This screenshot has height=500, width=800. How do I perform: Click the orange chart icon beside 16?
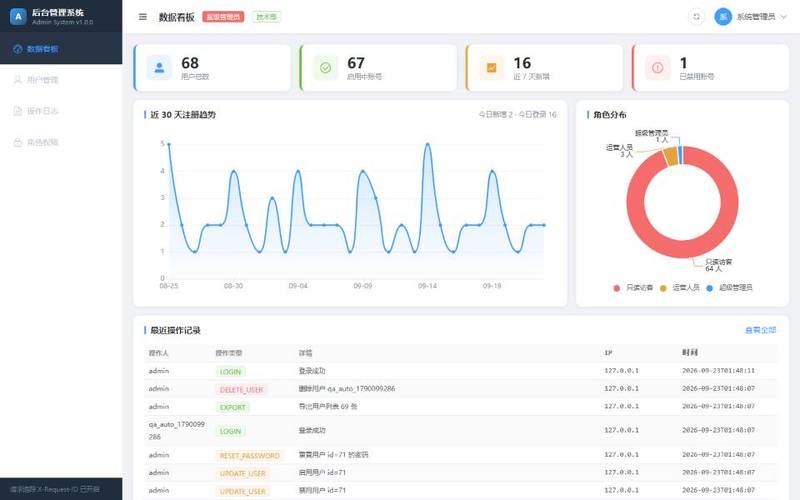click(491, 68)
